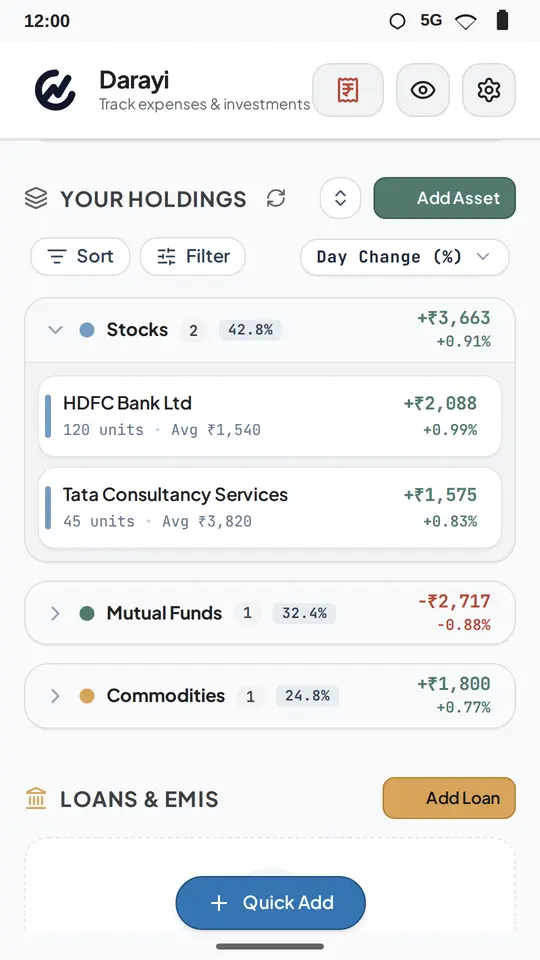Click the orange Commodities color dot
This screenshot has height=960, width=540.
click(x=87, y=696)
